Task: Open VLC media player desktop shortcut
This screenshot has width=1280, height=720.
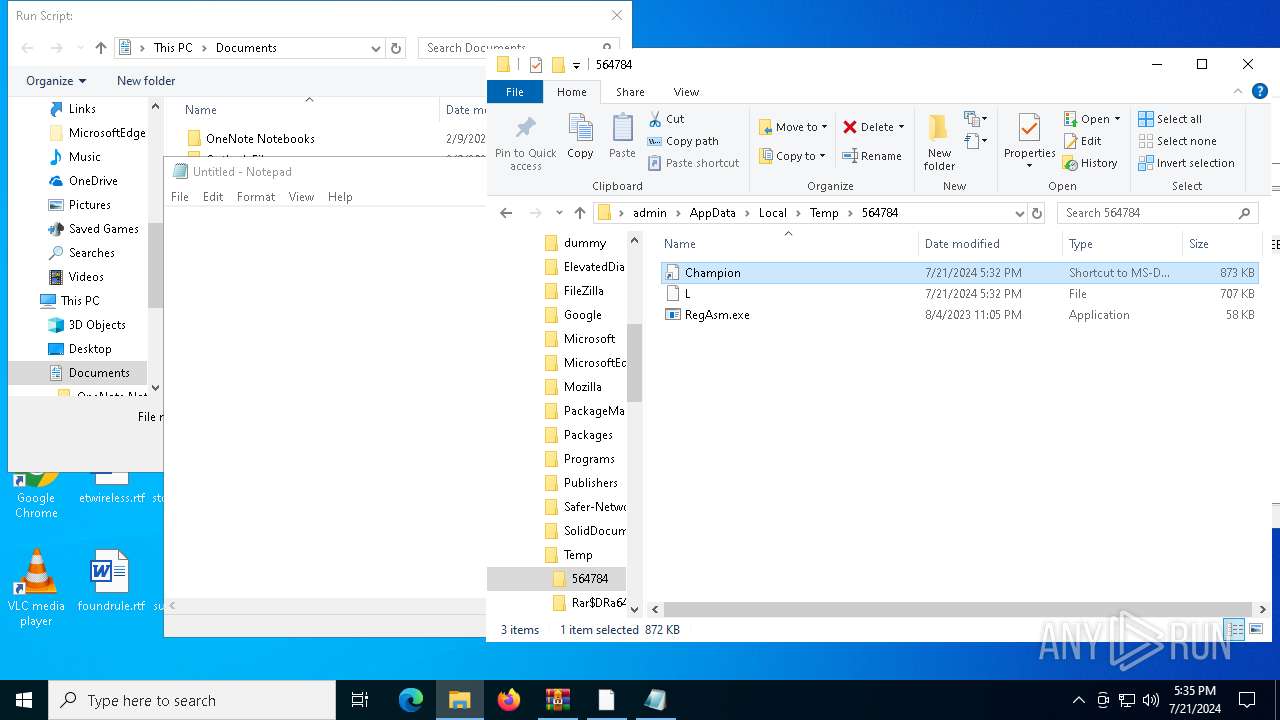Action: [36, 588]
